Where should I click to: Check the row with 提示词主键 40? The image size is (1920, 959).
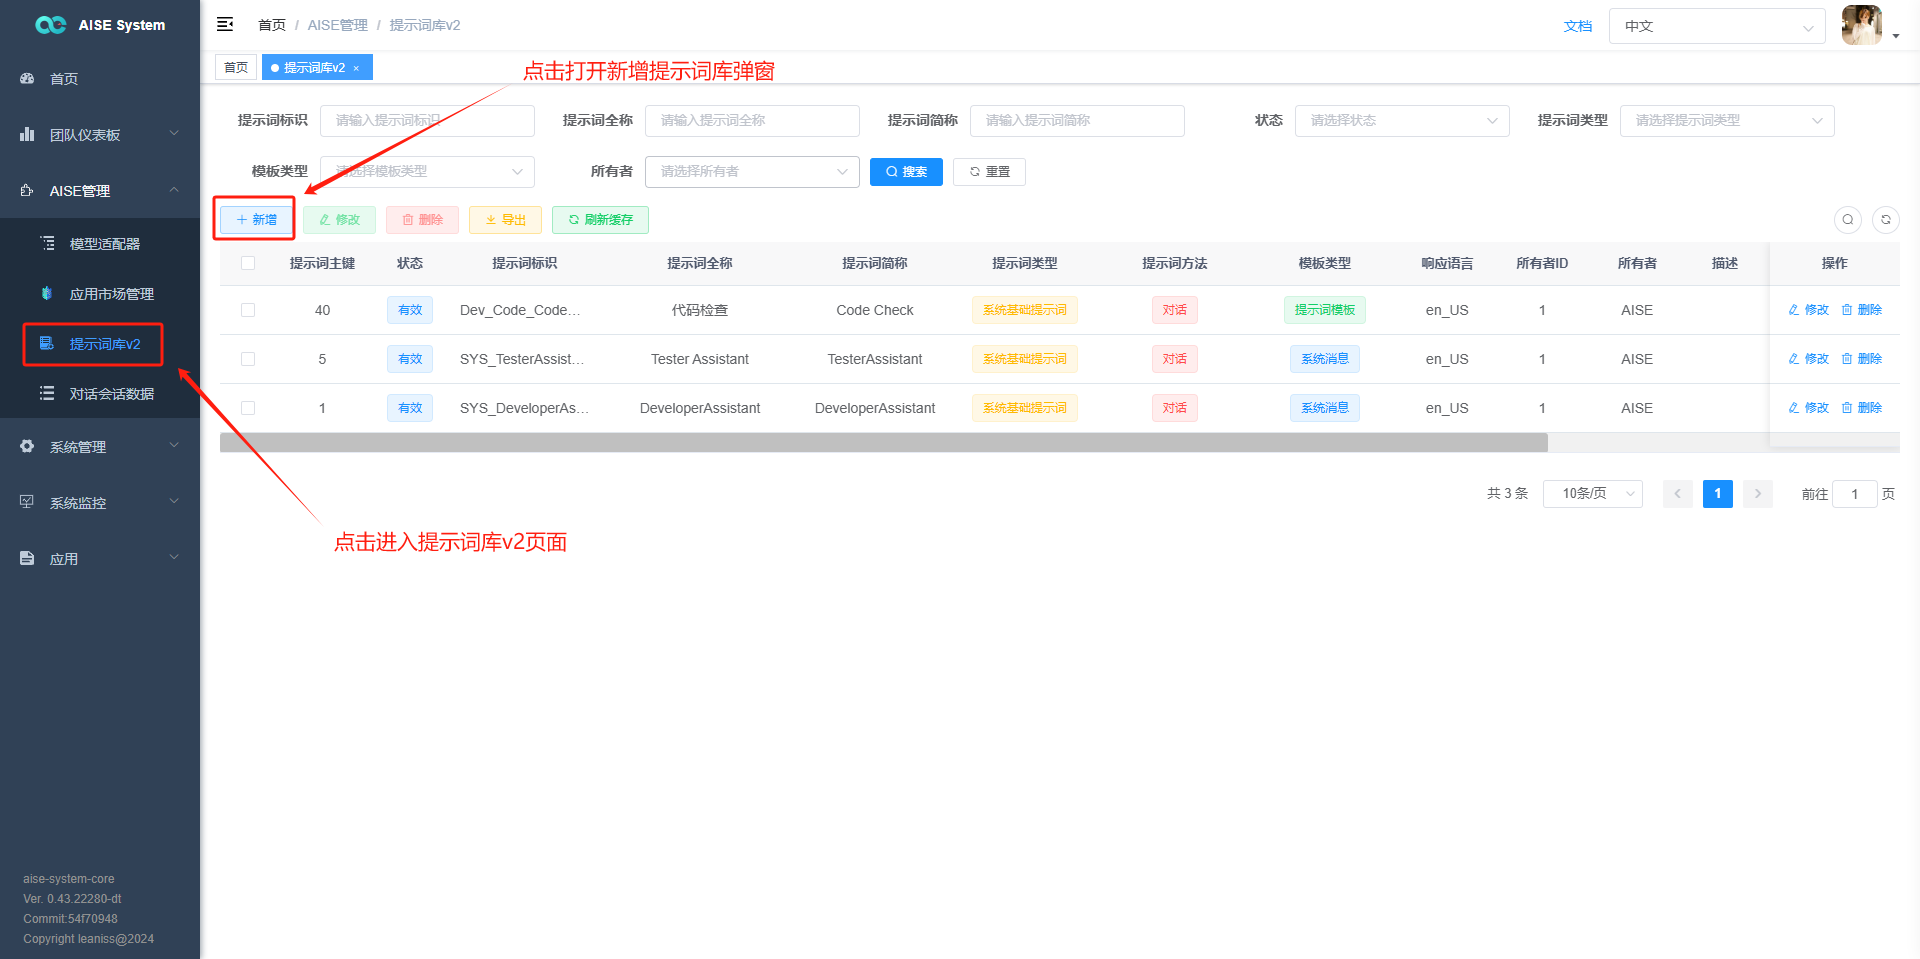click(x=248, y=310)
